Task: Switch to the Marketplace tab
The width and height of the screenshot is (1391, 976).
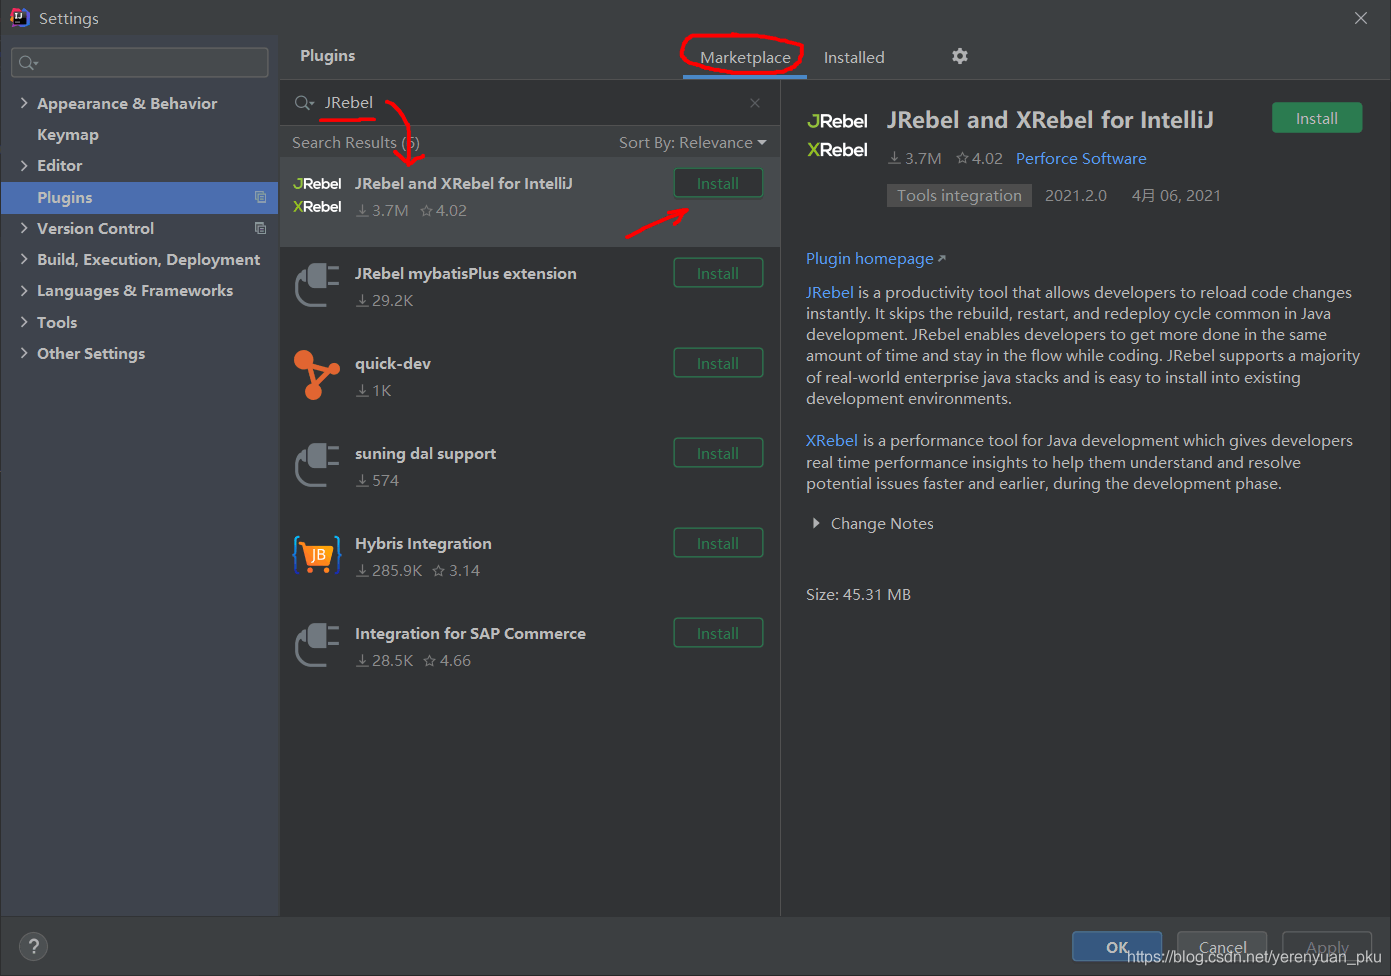Action: [745, 58]
